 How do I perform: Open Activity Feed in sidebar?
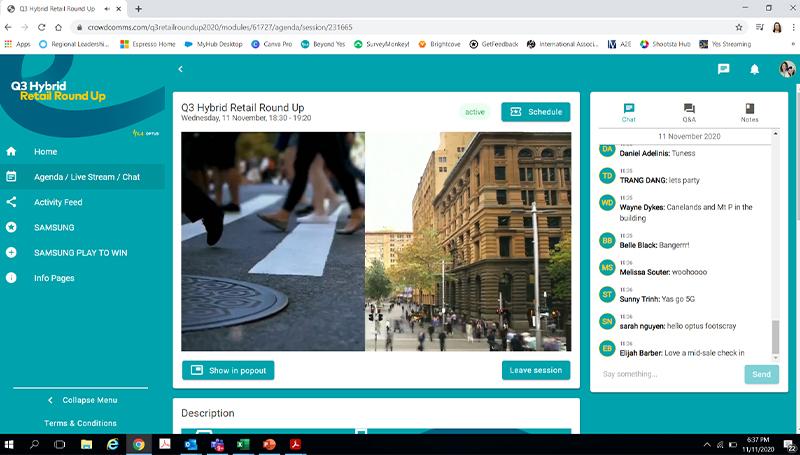click(58, 202)
